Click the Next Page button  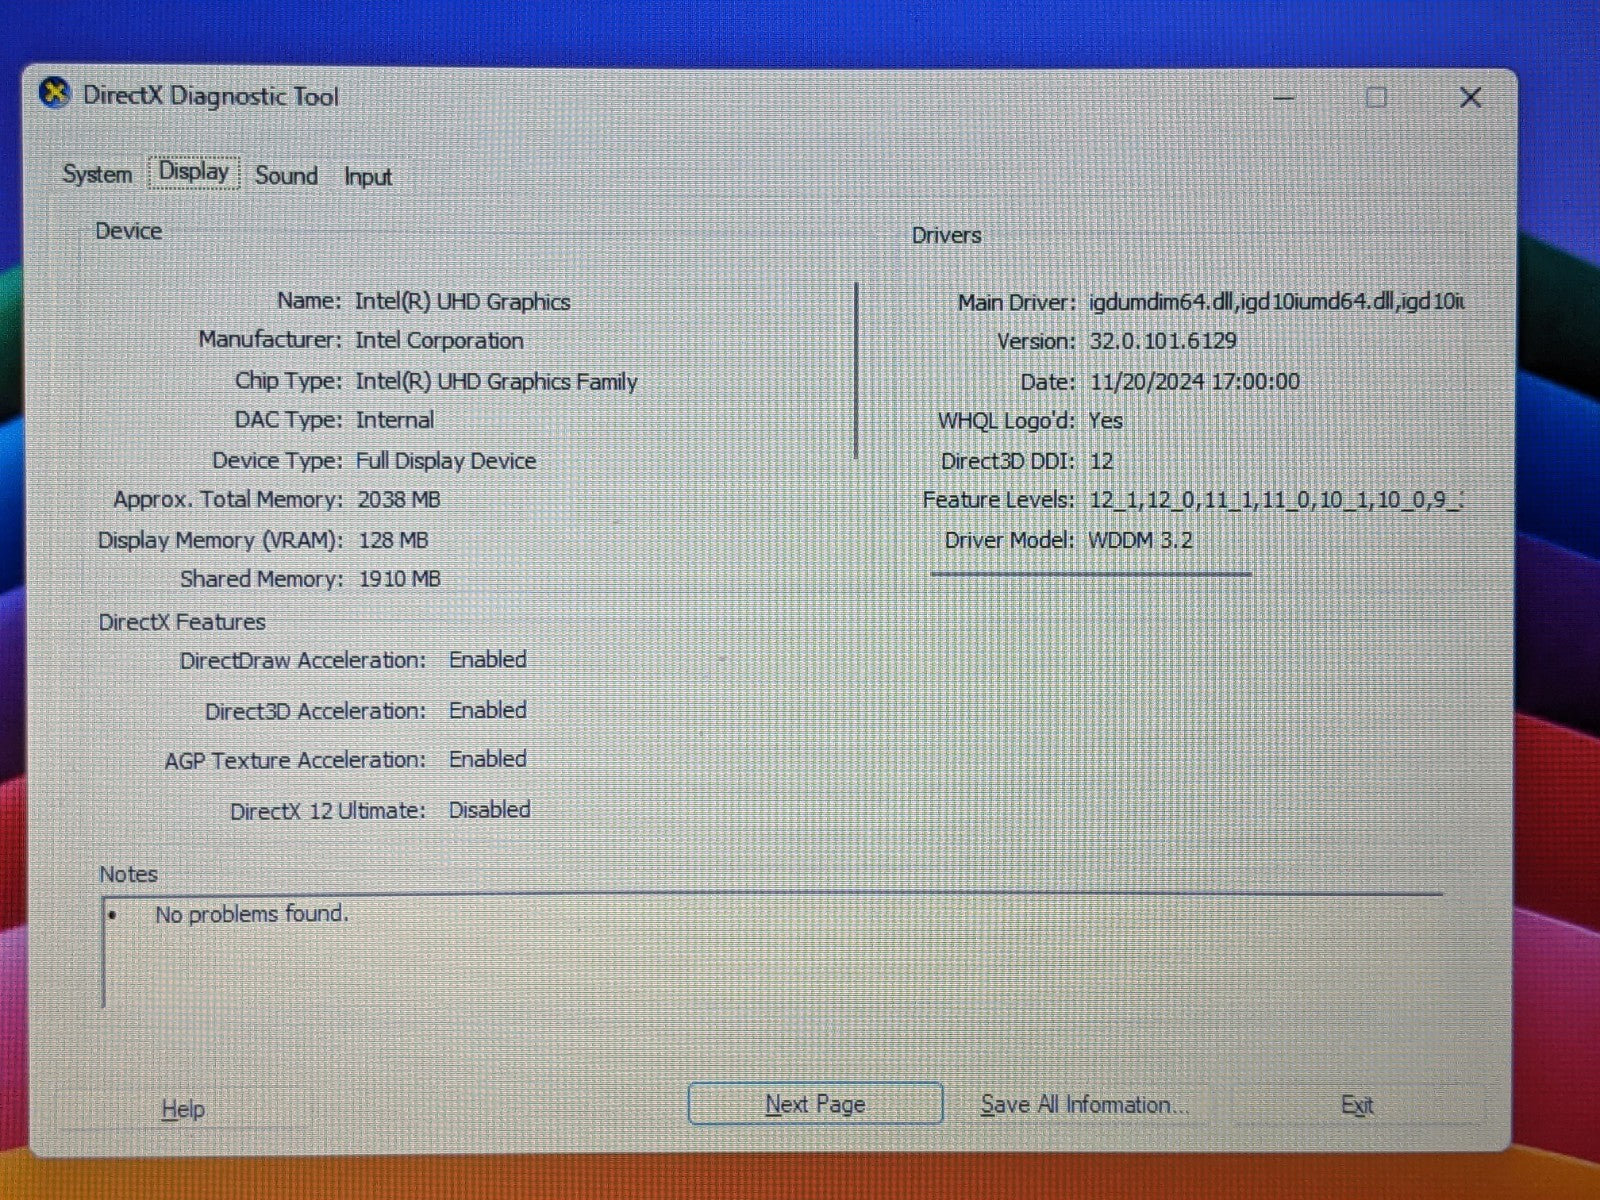pyautogui.click(x=815, y=1104)
